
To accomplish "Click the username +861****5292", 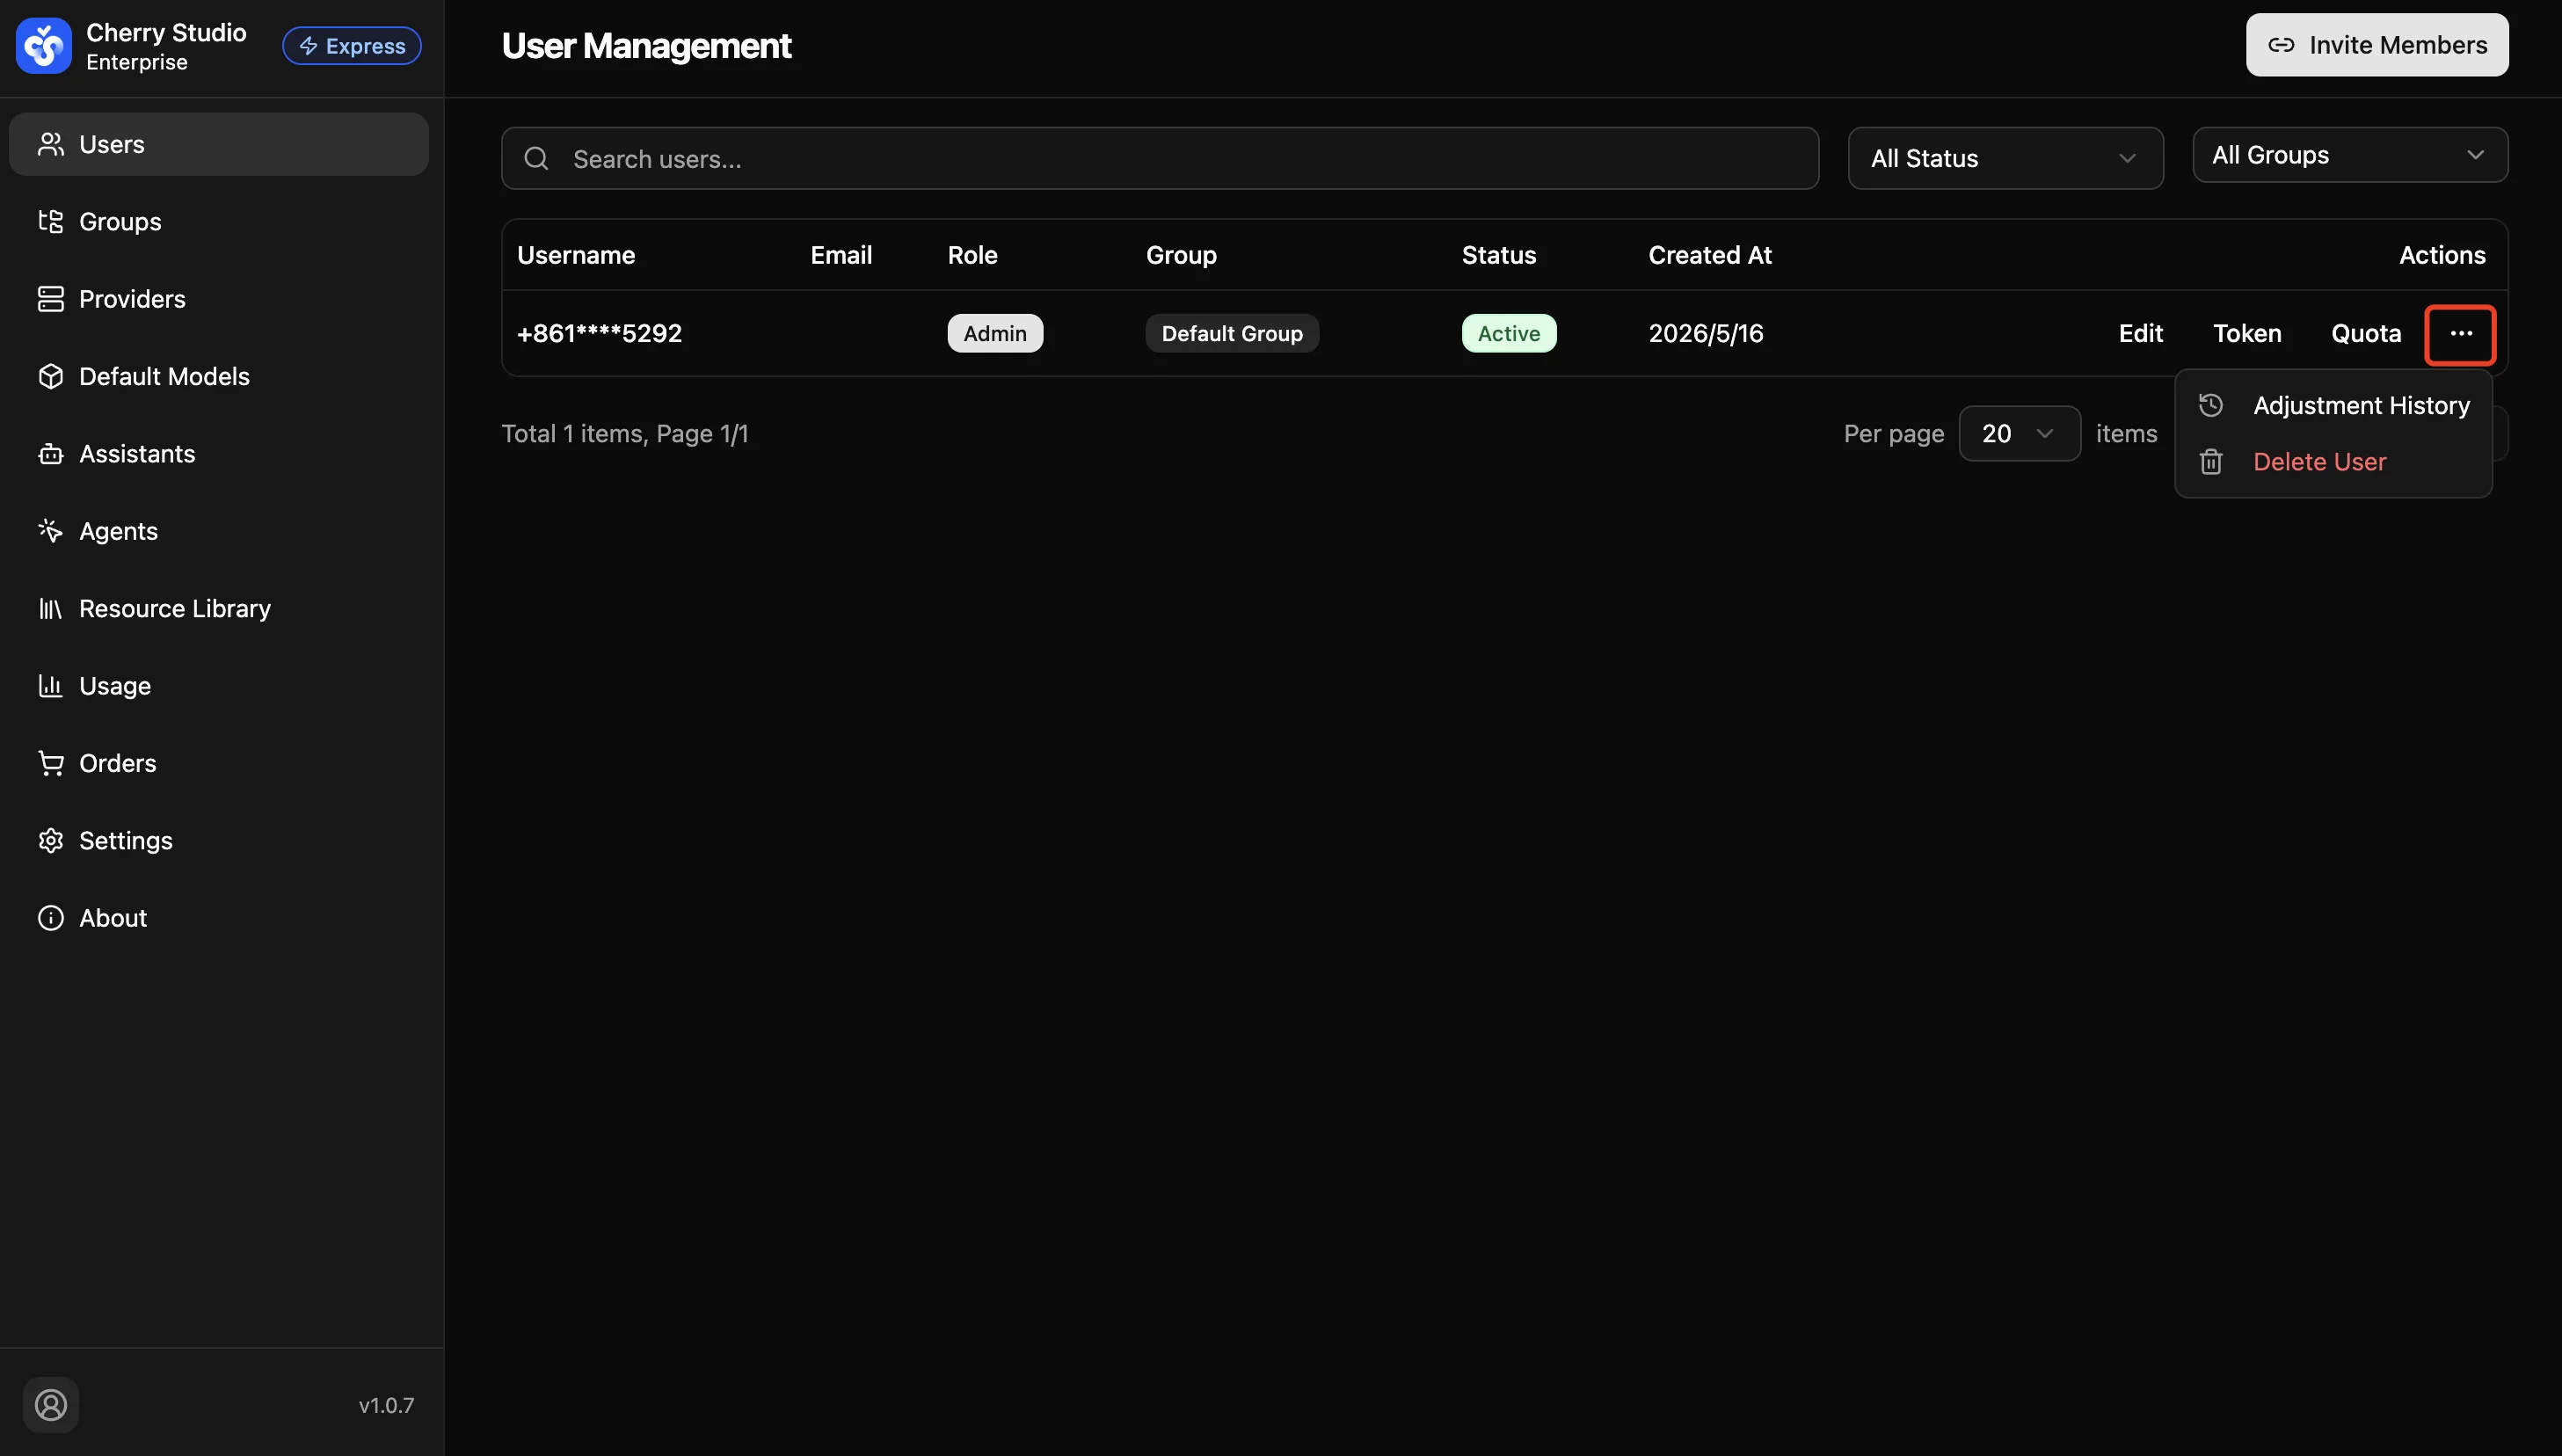I will point(599,333).
